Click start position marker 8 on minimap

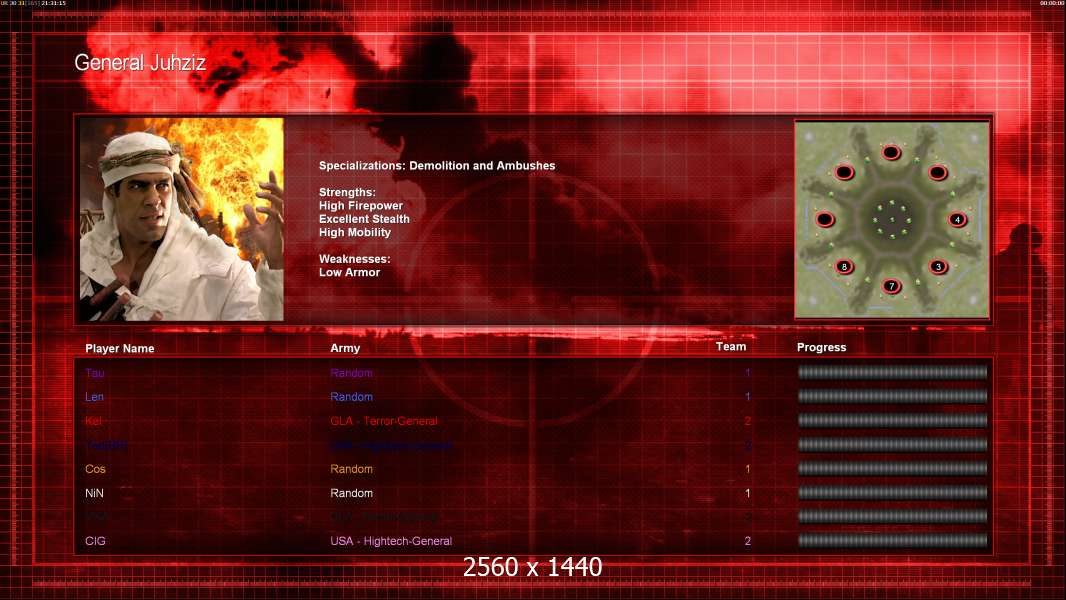(x=844, y=266)
